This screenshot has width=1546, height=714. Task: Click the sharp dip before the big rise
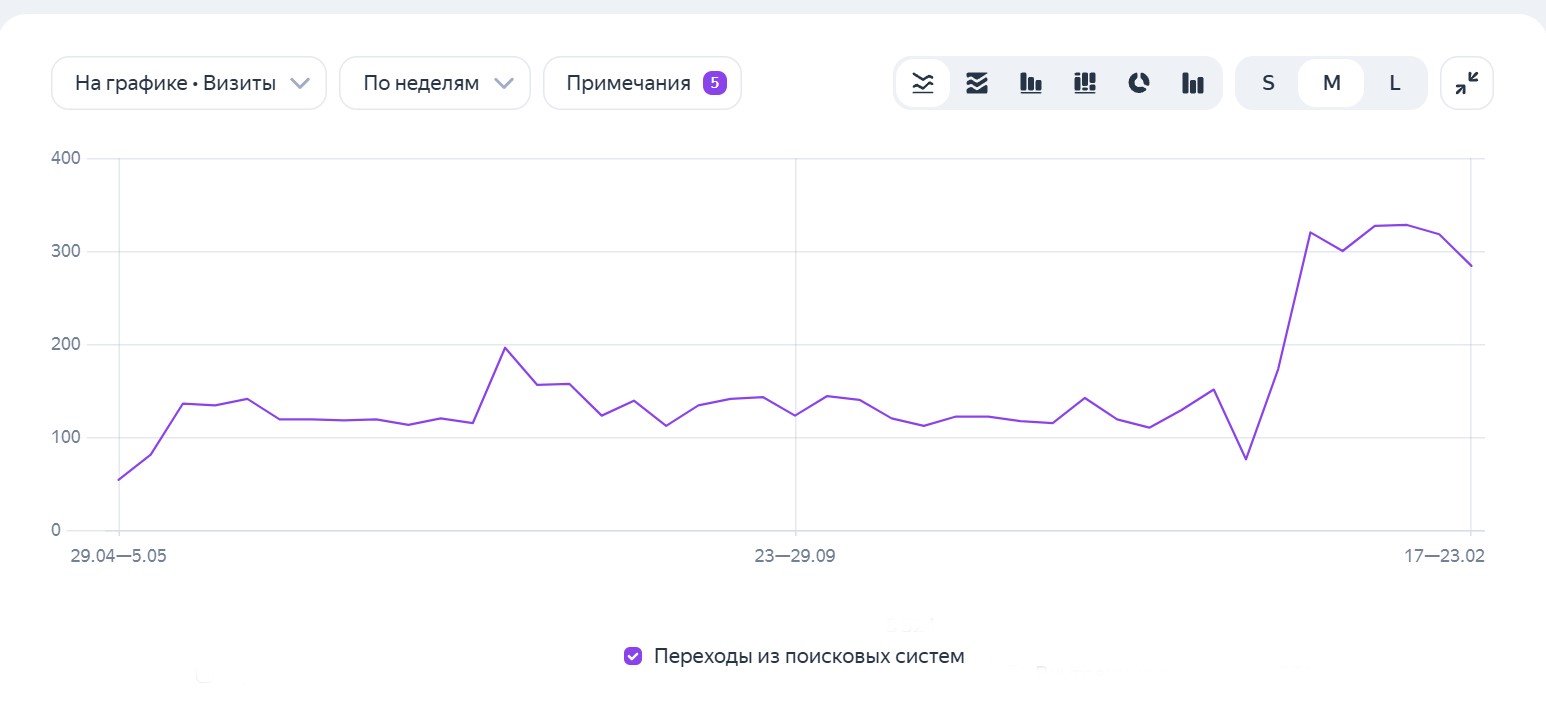point(1245,459)
